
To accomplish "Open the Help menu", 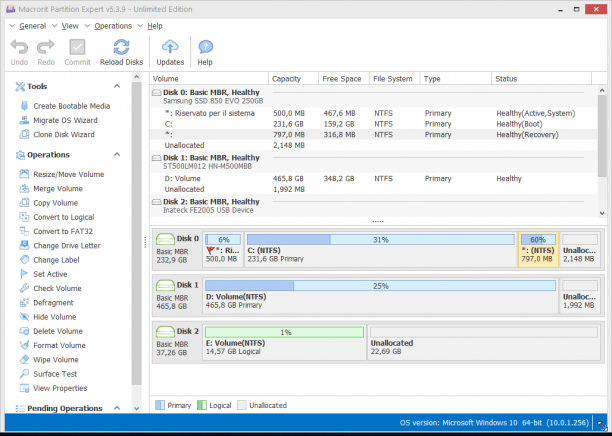I will point(155,26).
